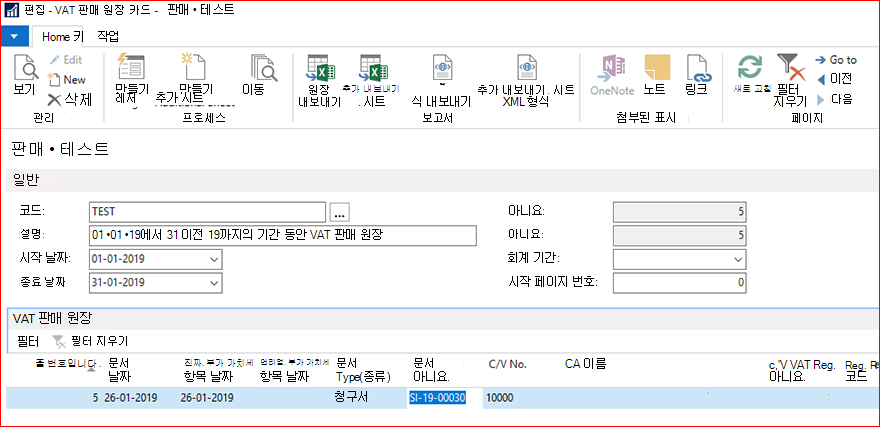Go to 이전 (Previous) record

[834, 79]
